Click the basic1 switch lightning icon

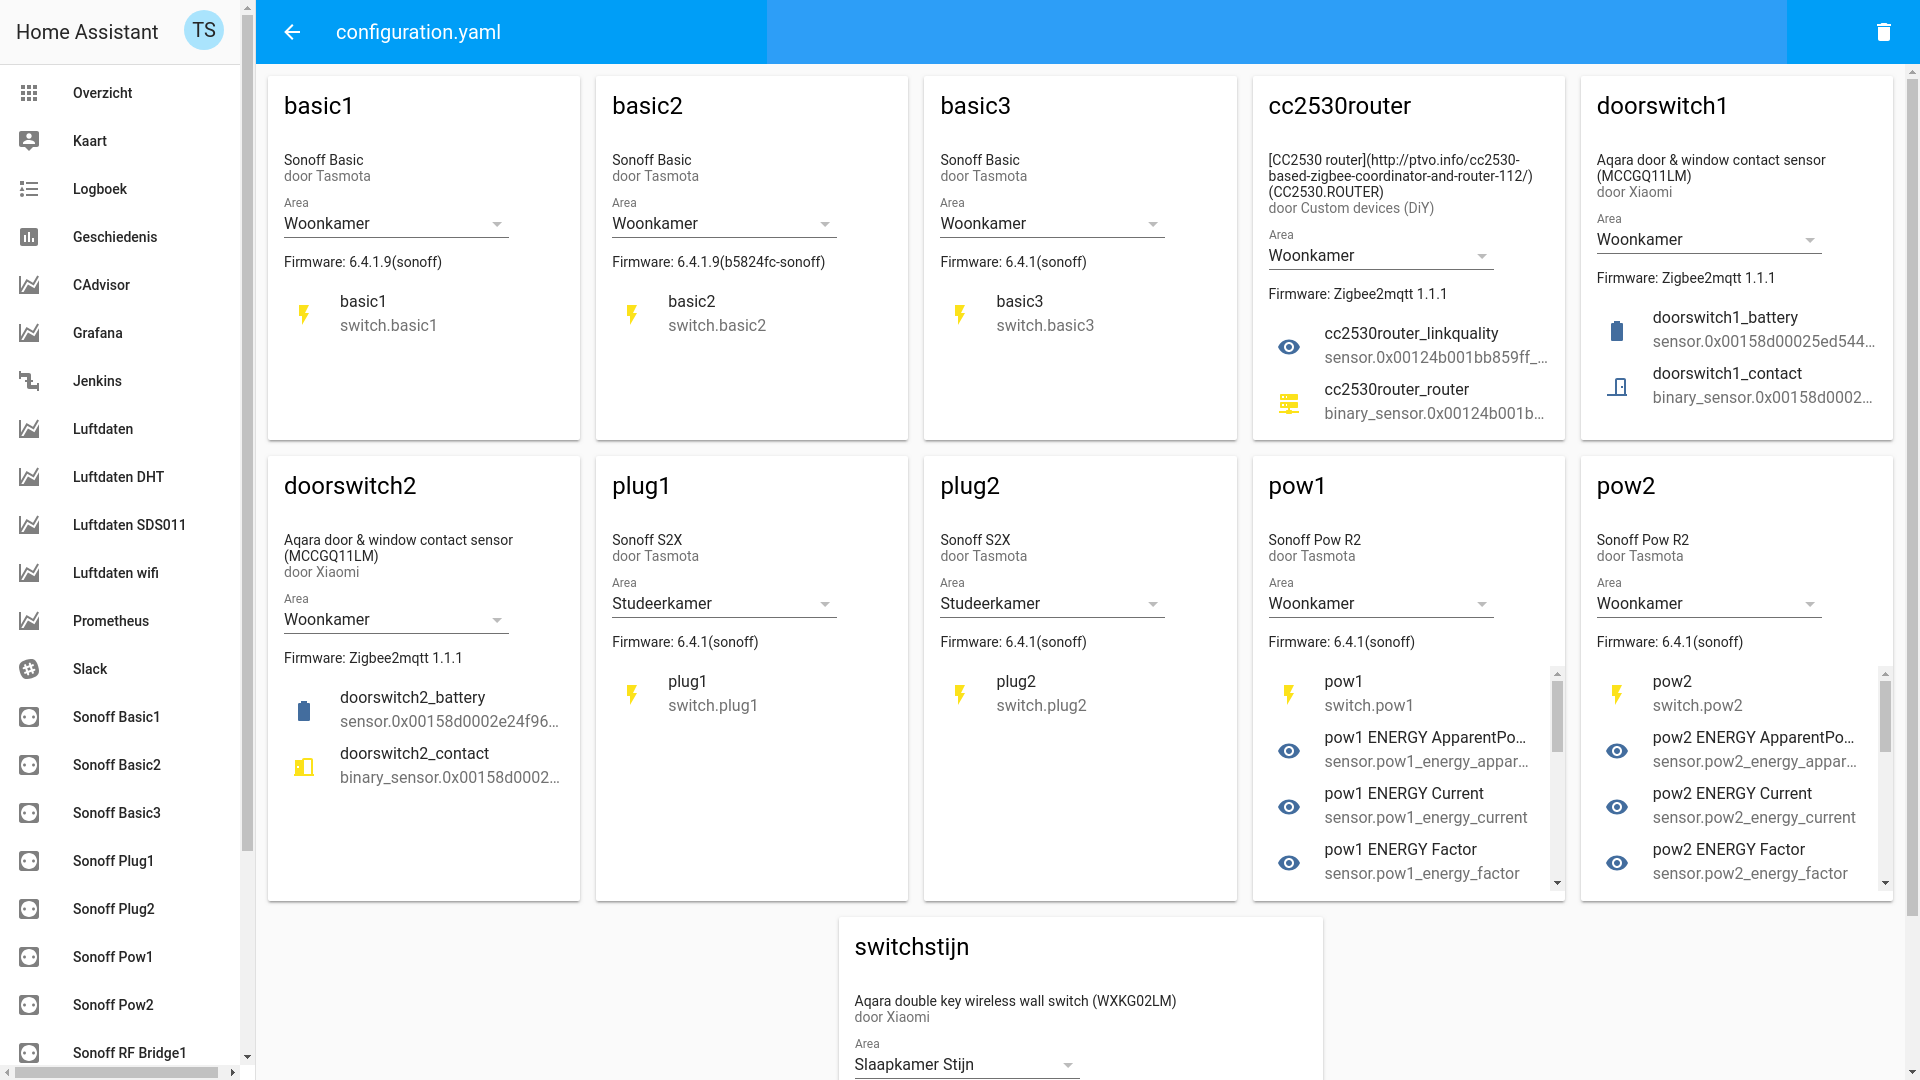pyautogui.click(x=304, y=314)
